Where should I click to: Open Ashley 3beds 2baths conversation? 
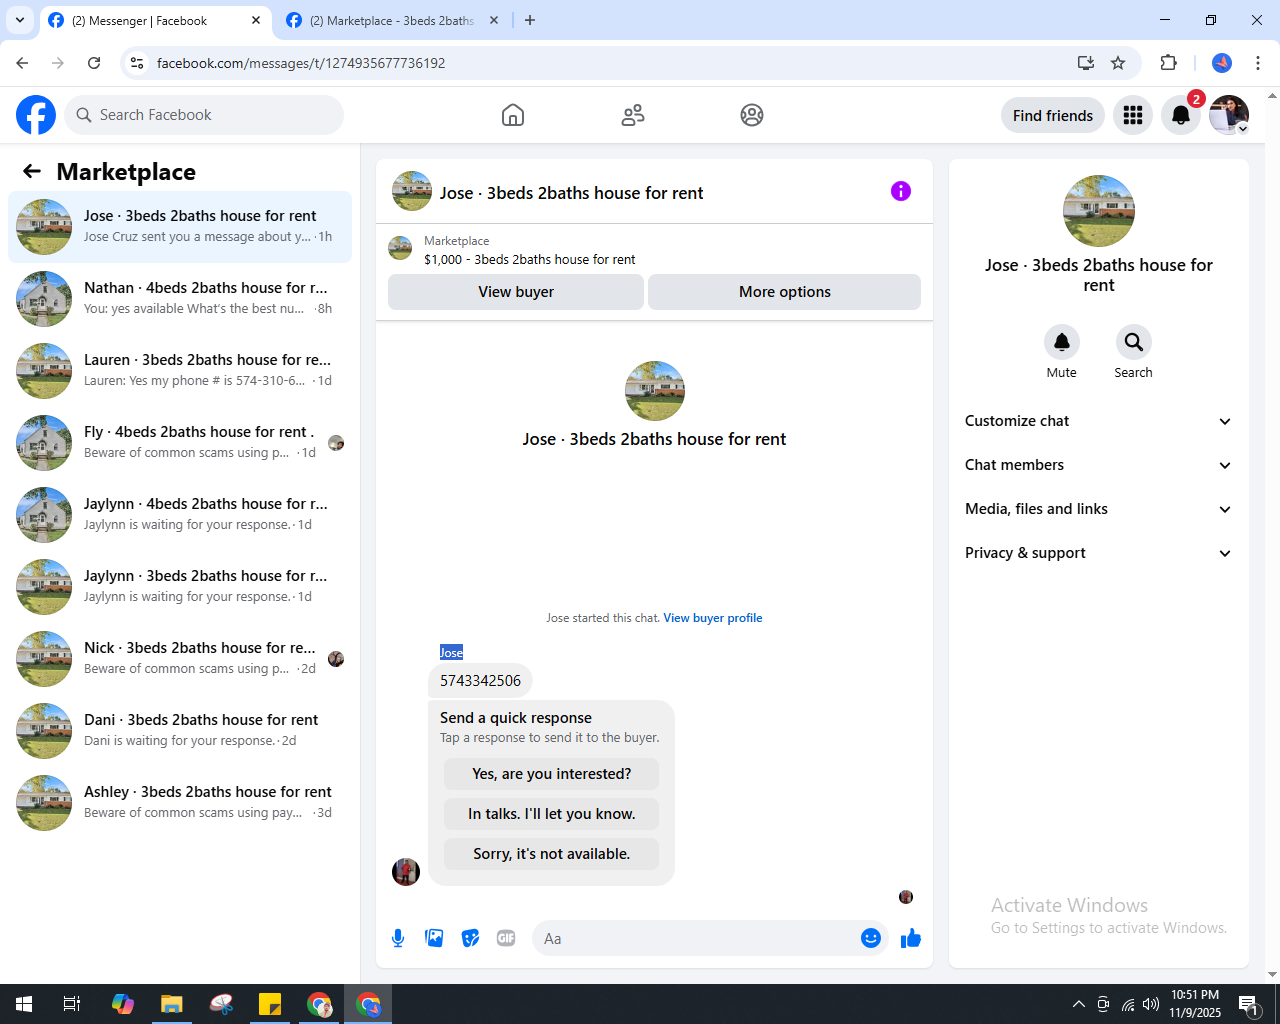[180, 802]
